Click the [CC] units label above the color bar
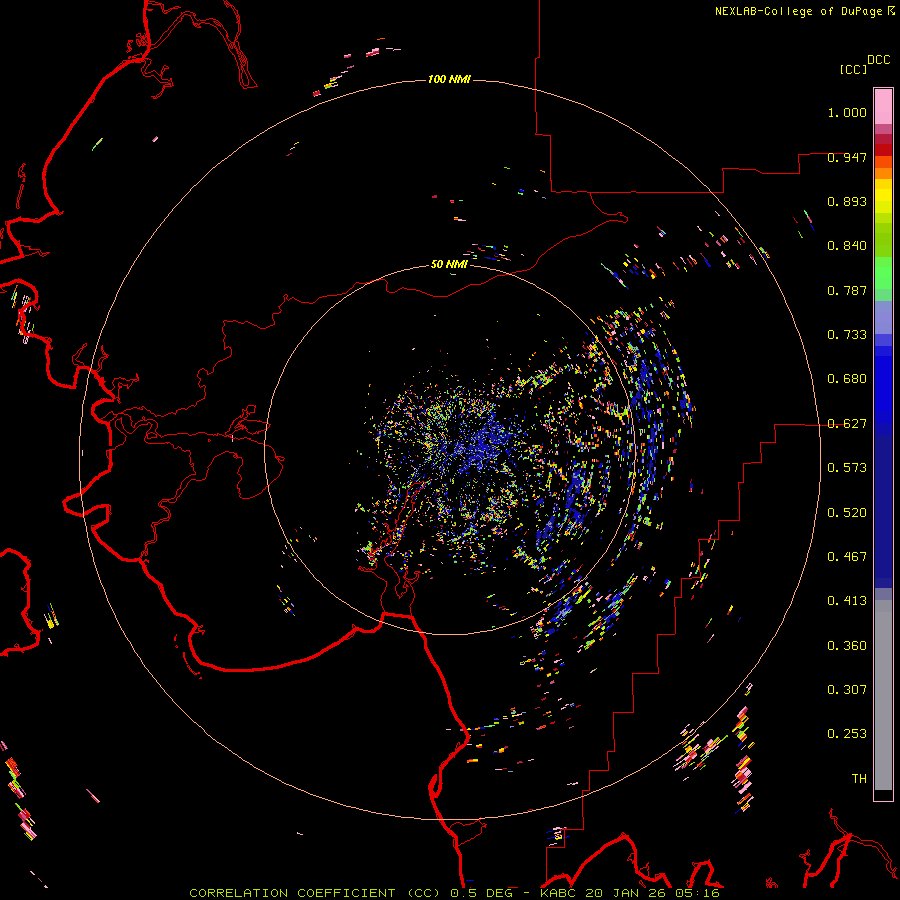The width and height of the screenshot is (900, 900). [x=854, y=69]
